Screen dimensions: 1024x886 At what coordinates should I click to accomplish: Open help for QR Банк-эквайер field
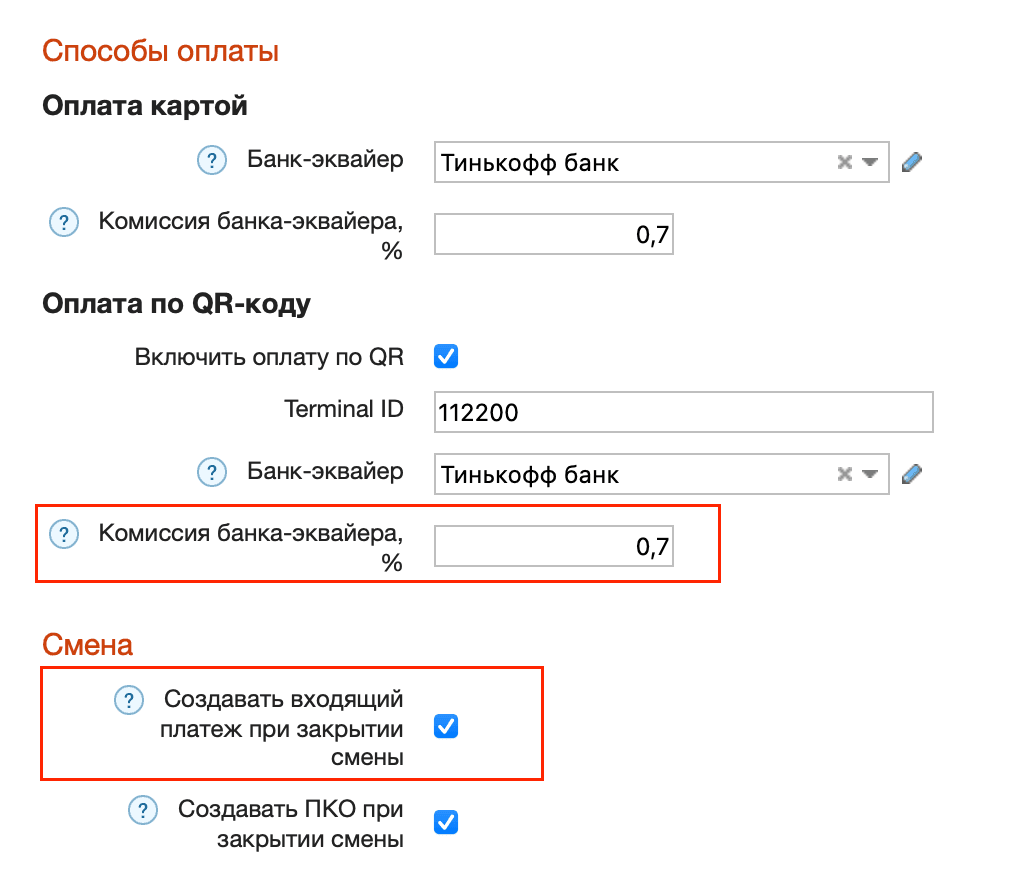pyautogui.click(x=211, y=472)
